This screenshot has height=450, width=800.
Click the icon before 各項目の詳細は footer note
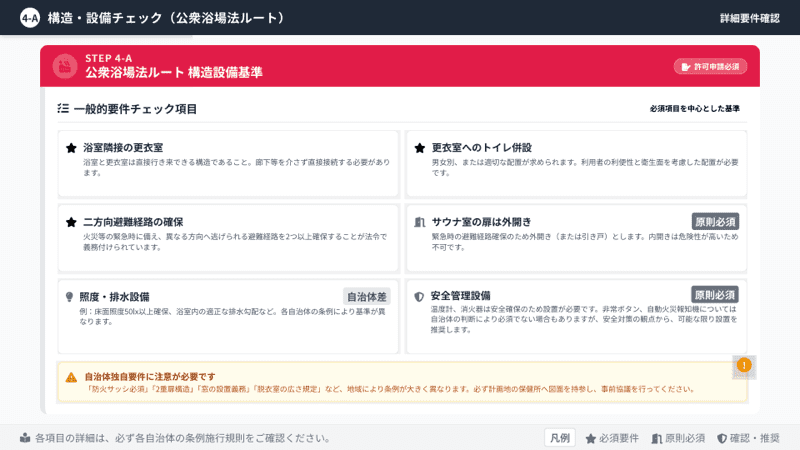(x=25, y=438)
